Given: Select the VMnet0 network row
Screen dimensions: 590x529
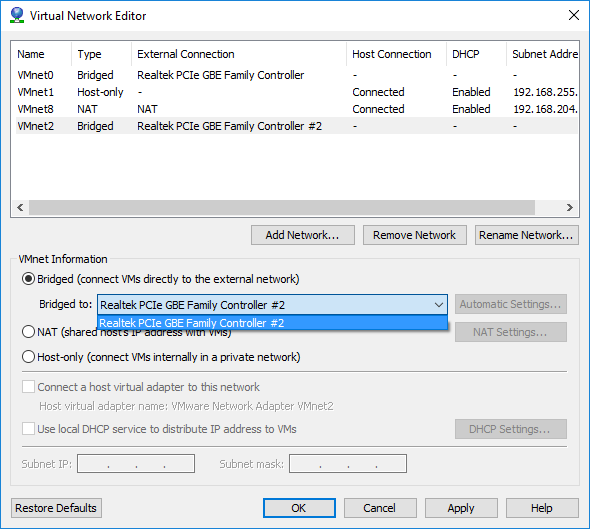Looking at the screenshot, I should (x=296, y=75).
